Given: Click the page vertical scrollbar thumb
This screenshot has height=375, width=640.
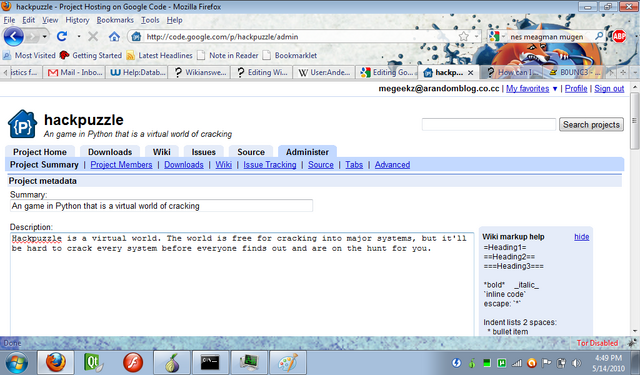Looking at the screenshot, I should click(634, 120).
